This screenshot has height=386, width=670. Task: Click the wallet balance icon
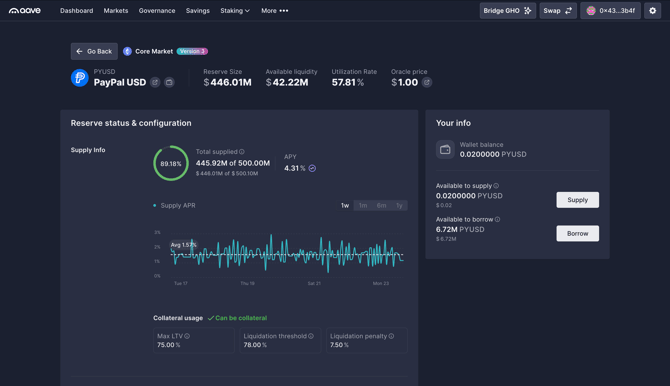[445, 150]
